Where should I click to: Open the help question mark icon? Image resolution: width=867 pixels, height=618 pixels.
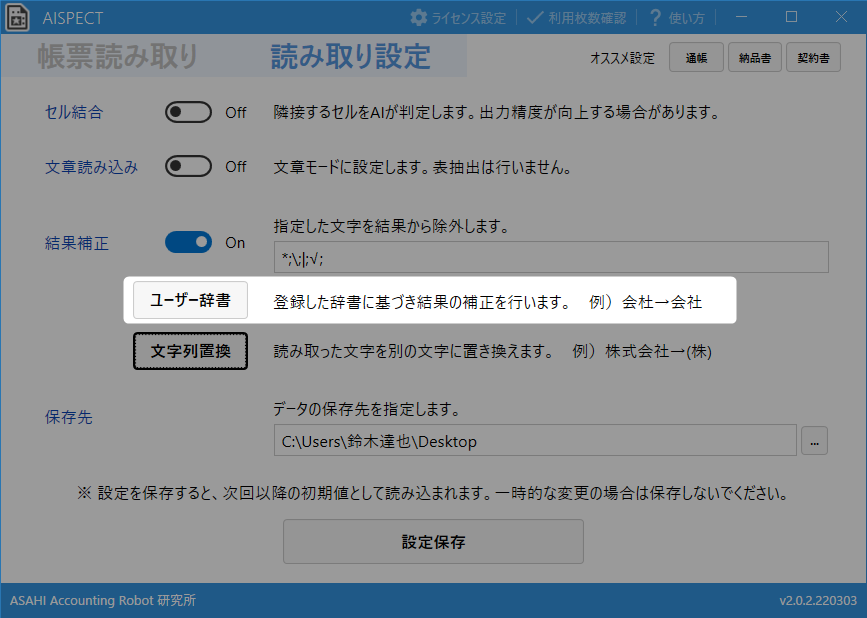656,18
